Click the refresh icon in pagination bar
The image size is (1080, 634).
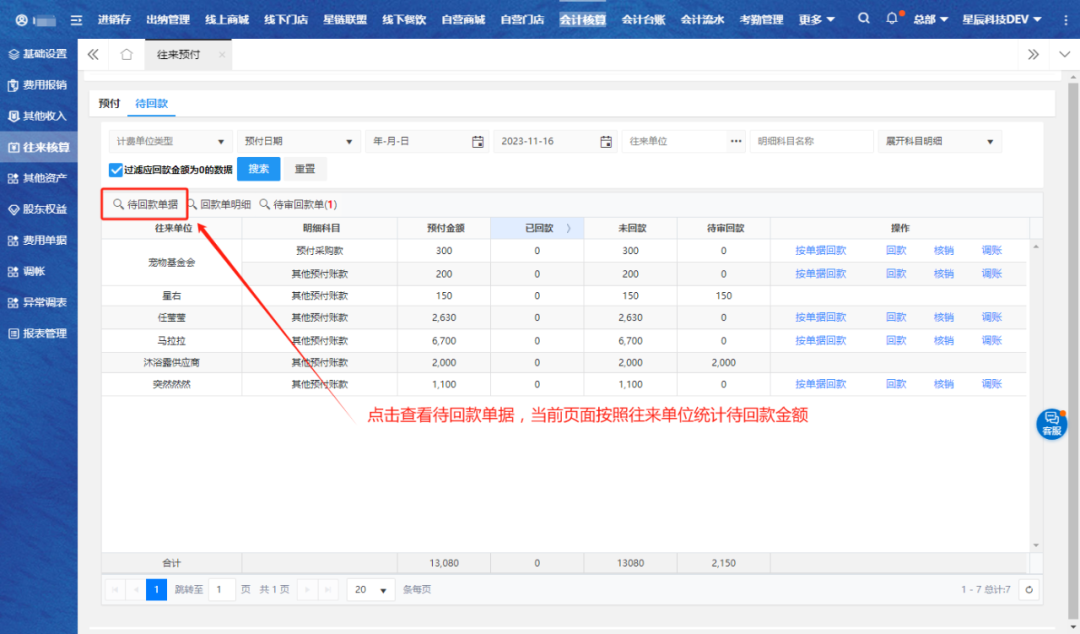click(1028, 590)
